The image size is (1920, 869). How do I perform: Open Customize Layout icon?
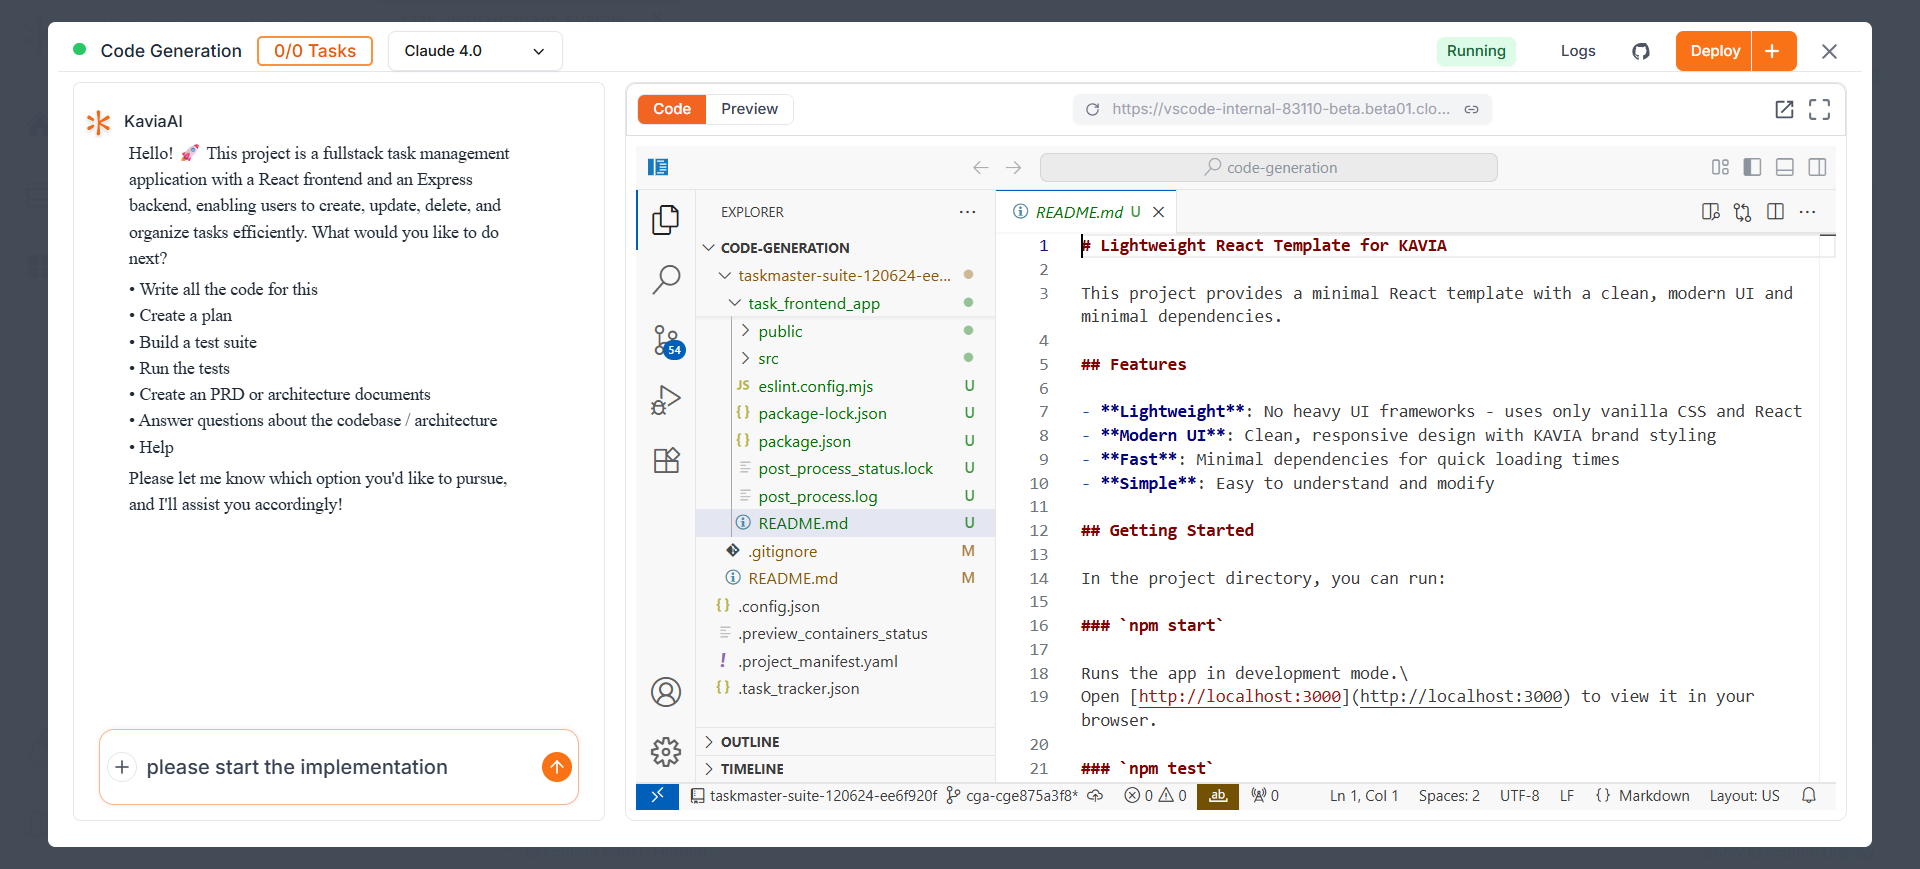[x=1720, y=167]
